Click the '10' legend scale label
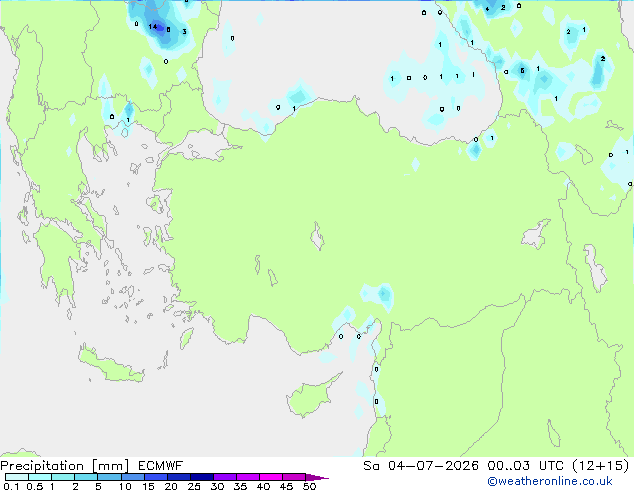 (x=125, y=486)
